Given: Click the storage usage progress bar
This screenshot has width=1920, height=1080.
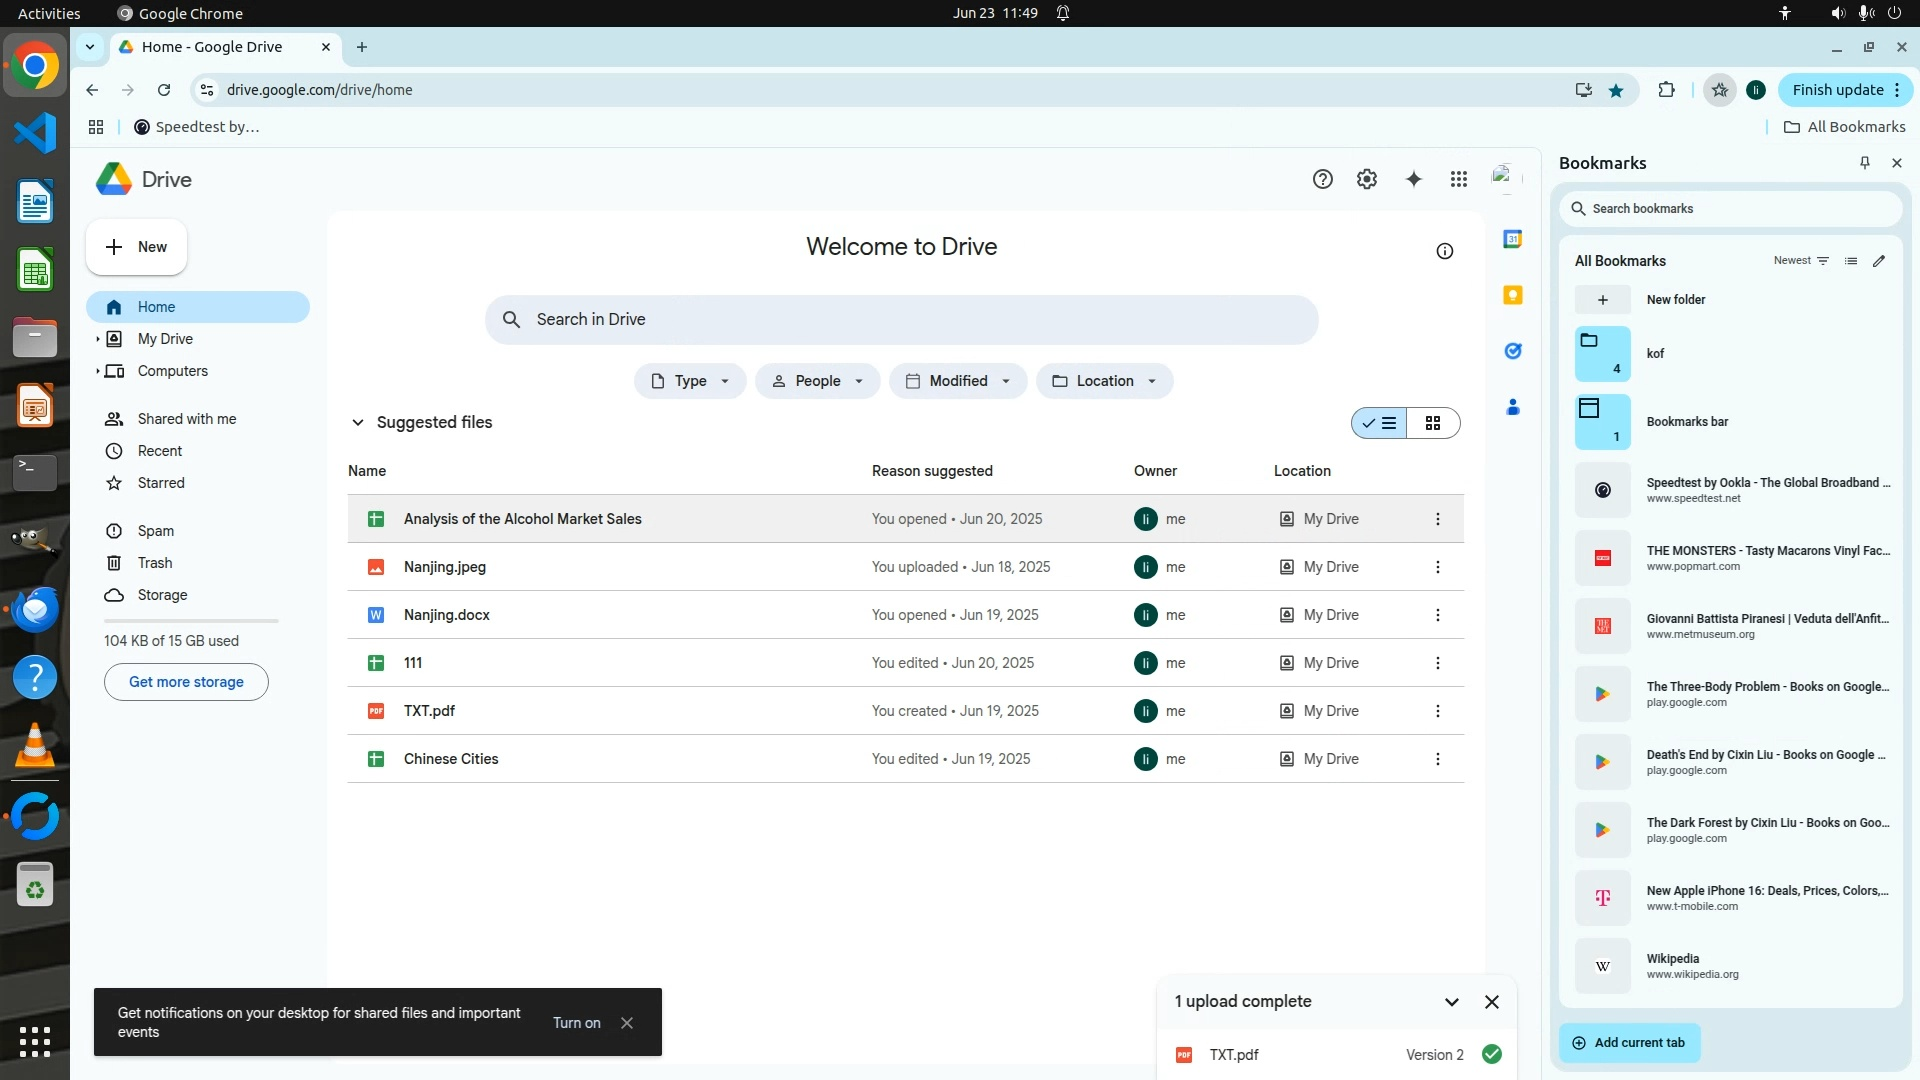Looking at the screenshot, I should (190, 621).
